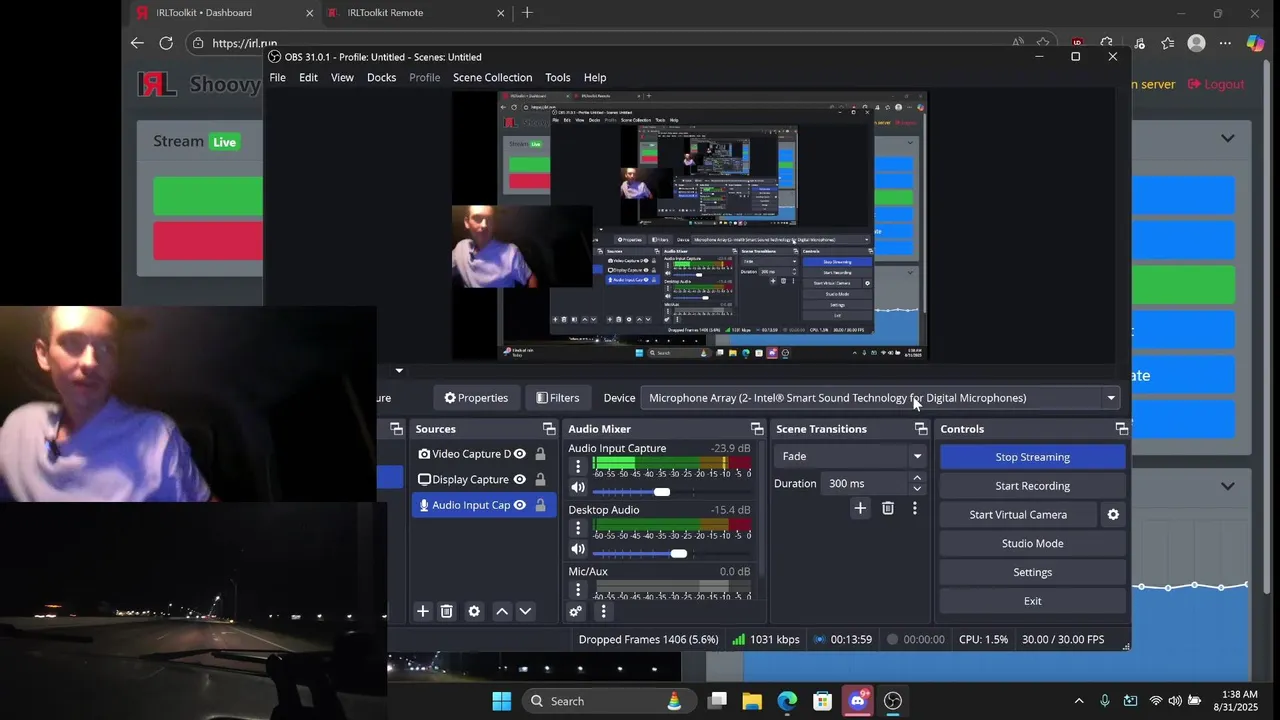Open advanced audio properties gears icon

pyautogui.click(x=576, y=611)
